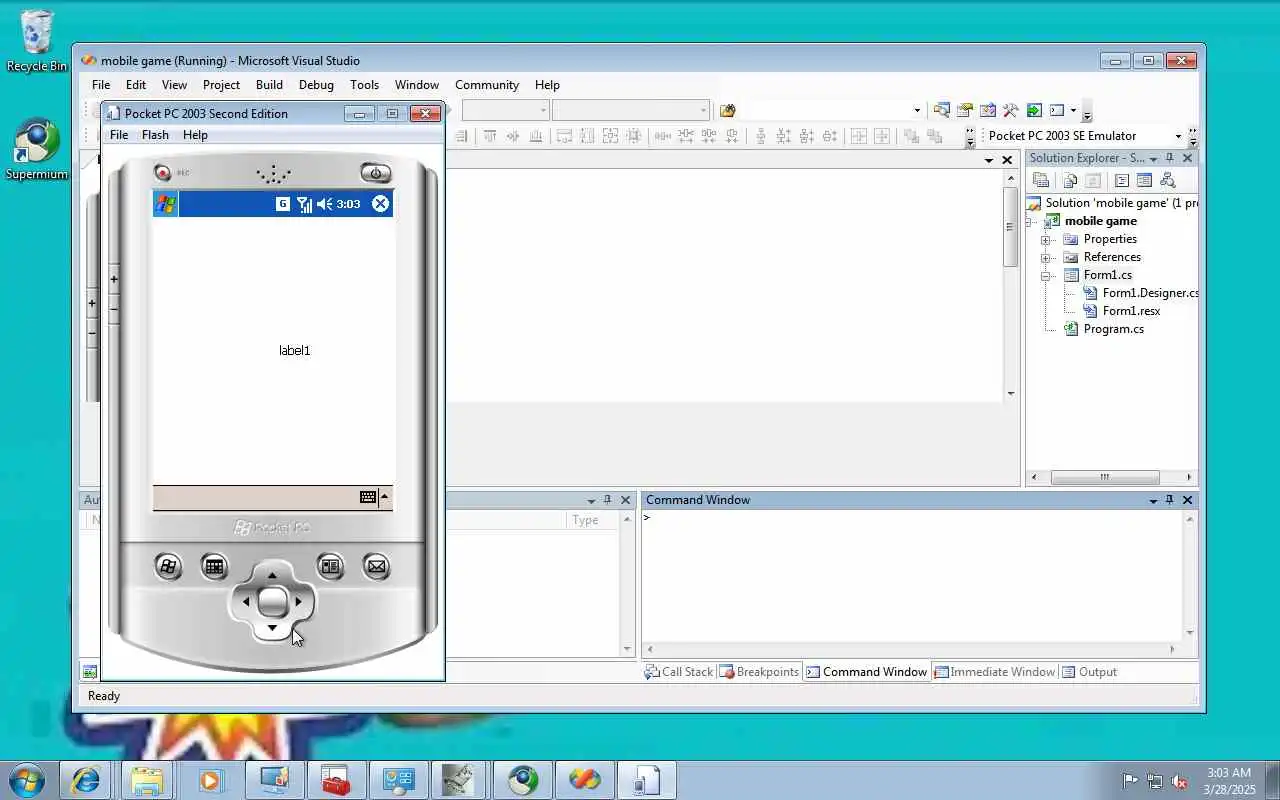
Task: Switch to the Immediate Window tab
Action: coord(994,672)
